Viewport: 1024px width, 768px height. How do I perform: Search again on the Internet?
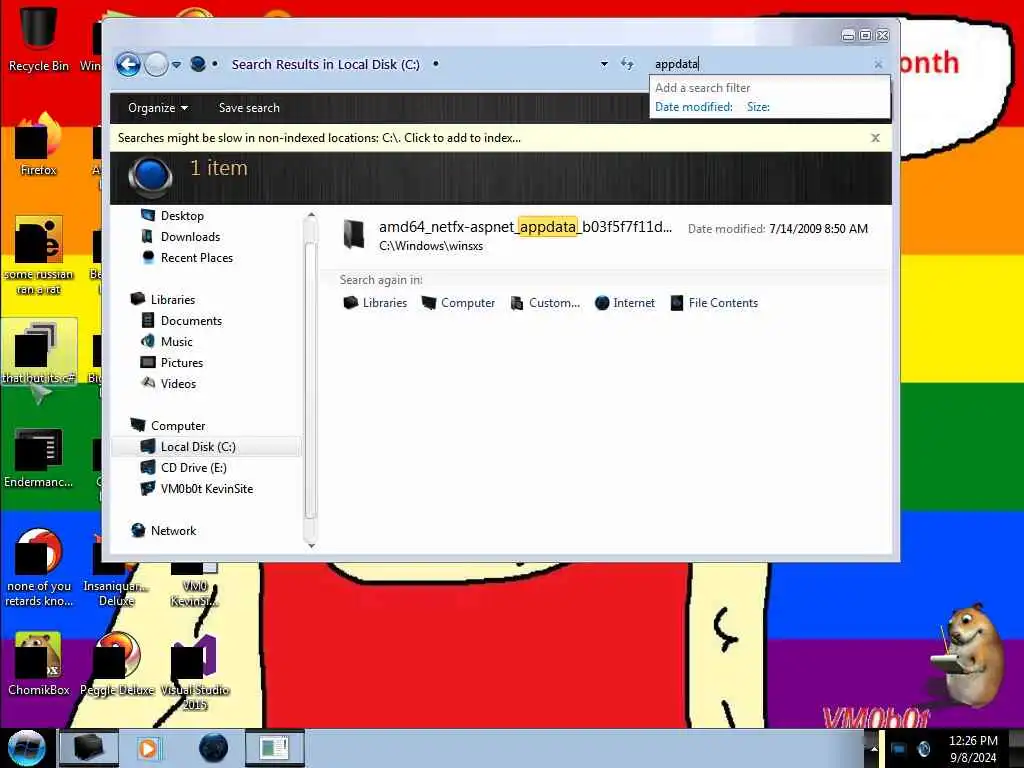(x=624, y=303)
